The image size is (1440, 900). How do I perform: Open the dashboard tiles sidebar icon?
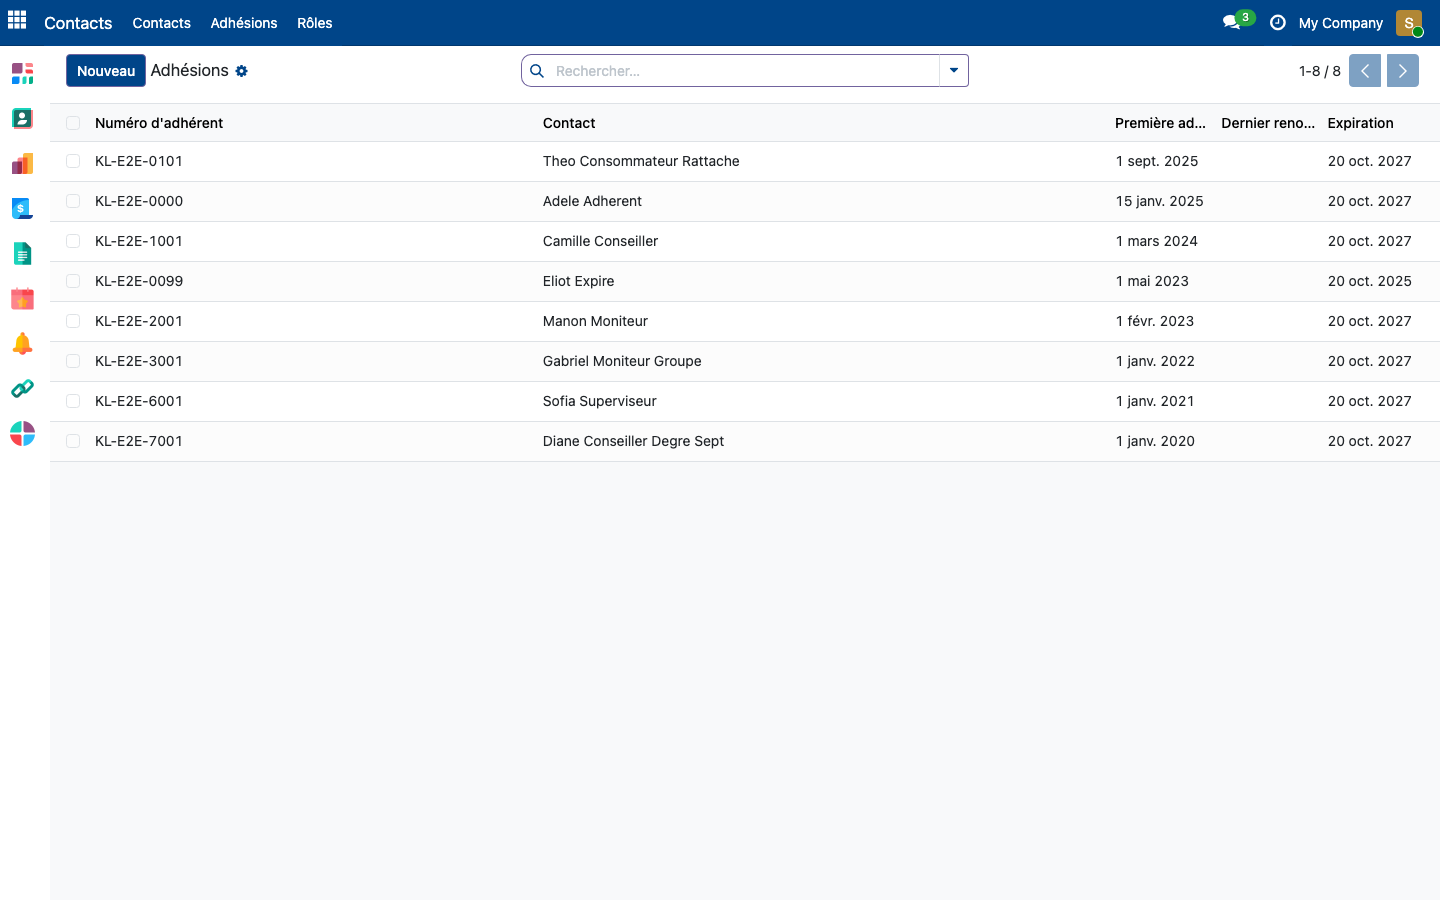pyautogui.click(x=22, y=73)
